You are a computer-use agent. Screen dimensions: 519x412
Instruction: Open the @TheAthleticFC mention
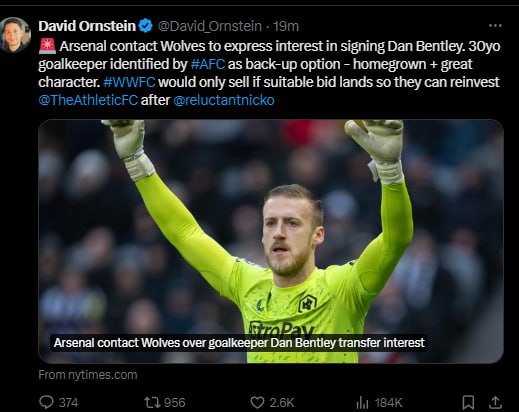tap(88, 100)
